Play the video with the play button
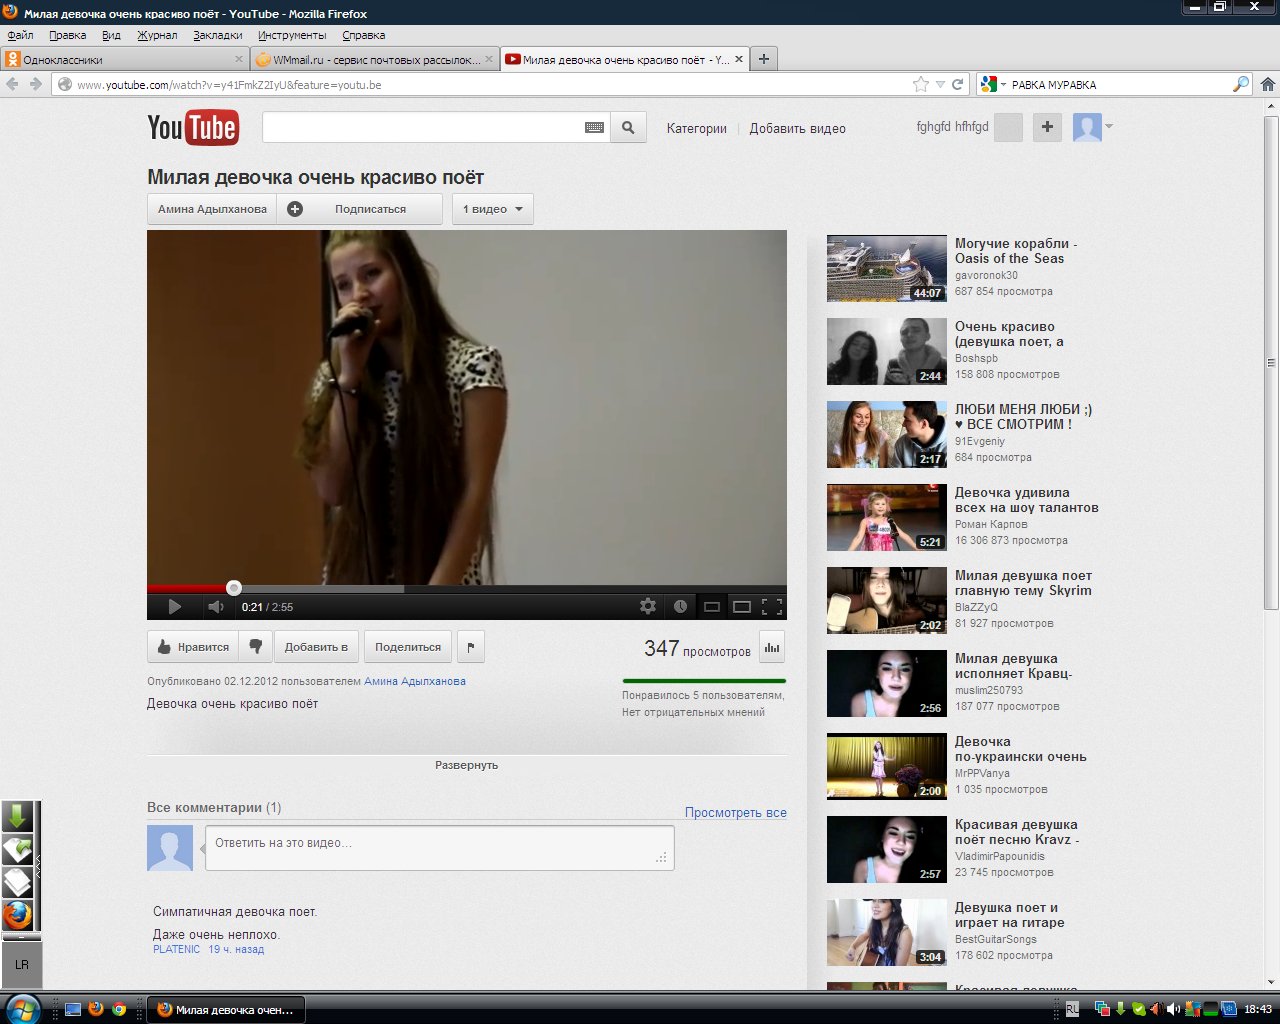Screen dimensions: 1280x1024 click(174, 606)
